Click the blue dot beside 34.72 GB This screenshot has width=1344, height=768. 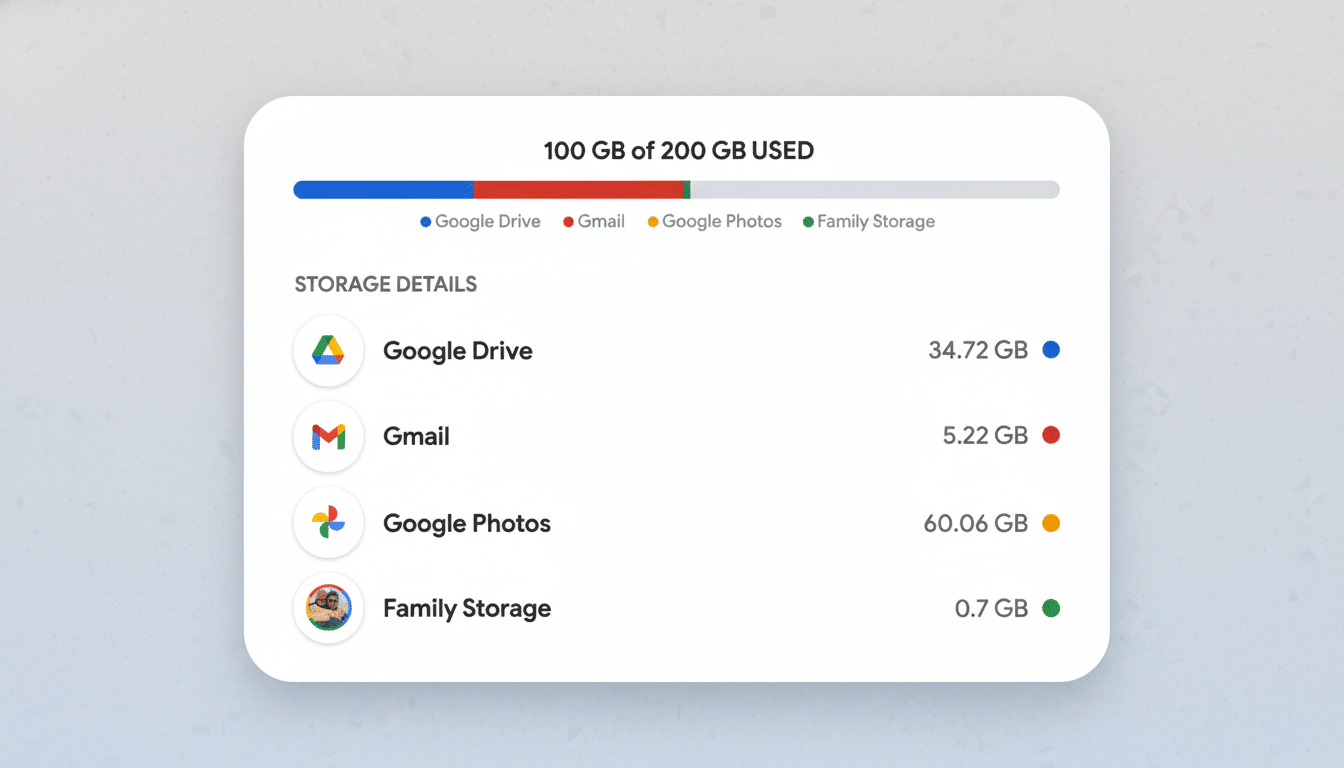[x=1051, y=350]
